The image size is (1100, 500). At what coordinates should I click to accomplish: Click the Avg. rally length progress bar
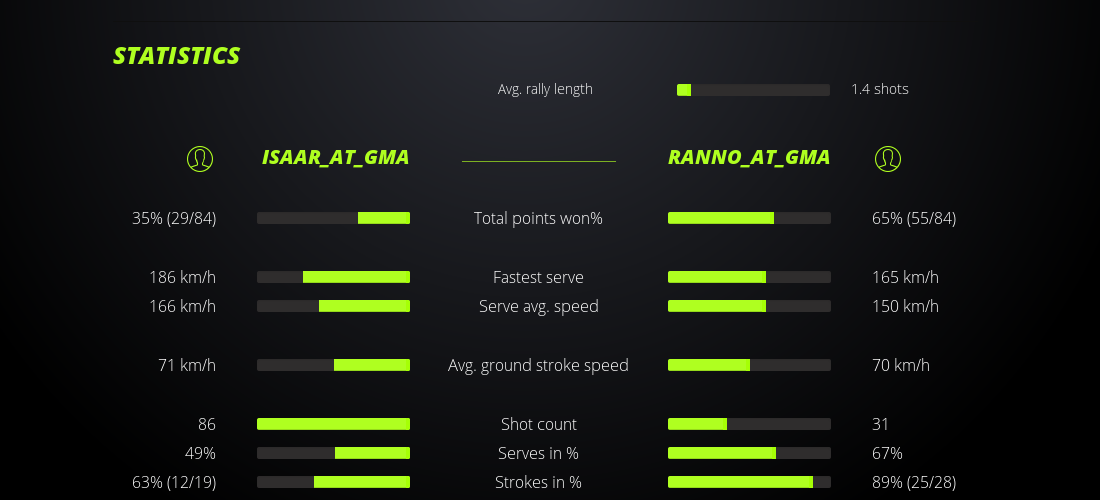coord(753,90)
